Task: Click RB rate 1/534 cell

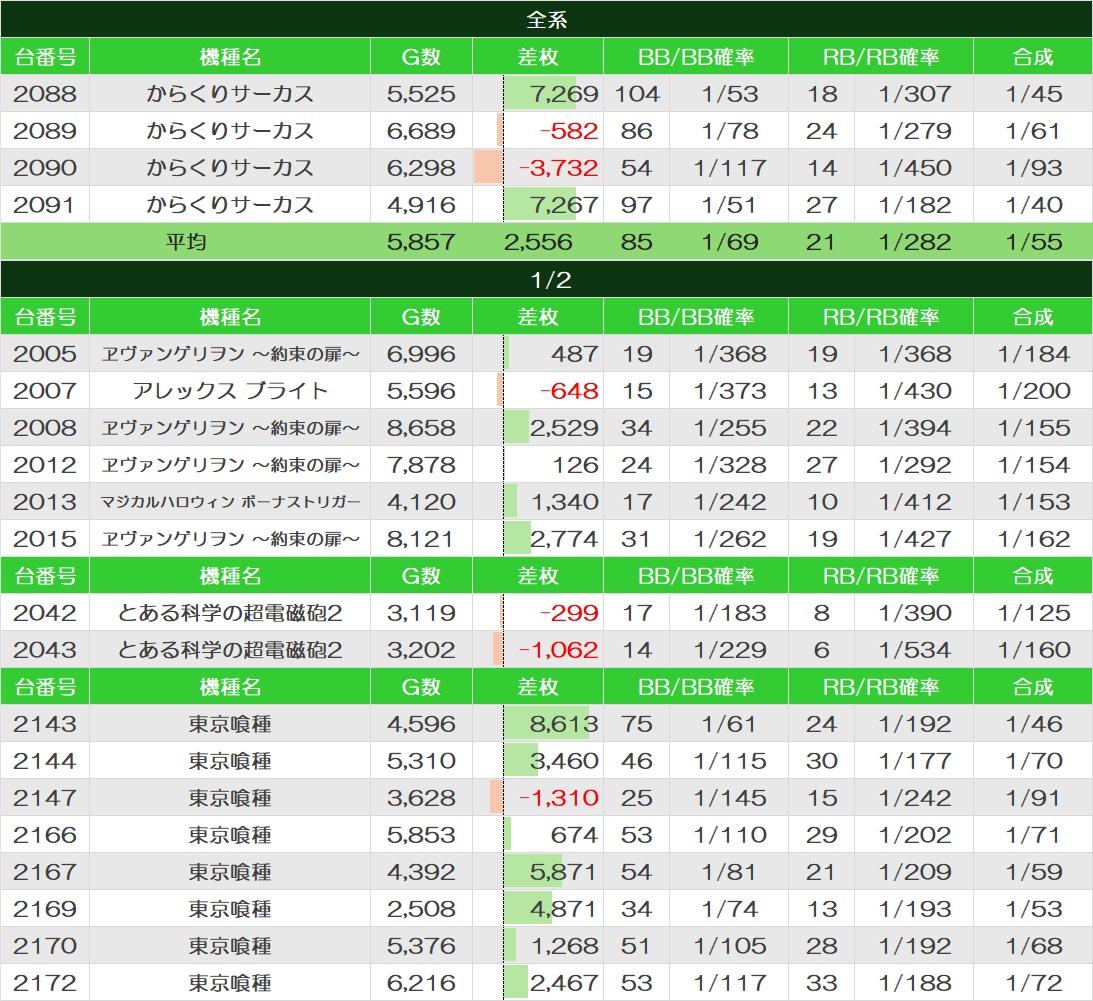Action: (x=915, y=649)
